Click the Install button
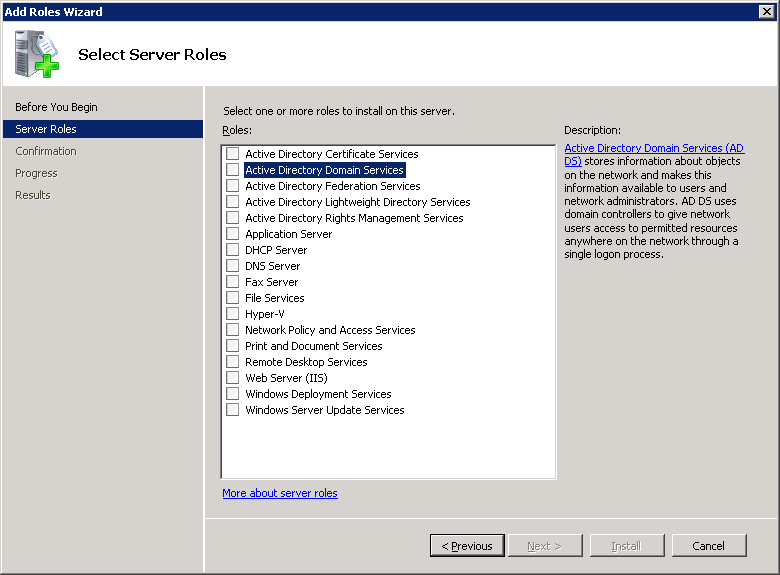This screenshot has width=780, height=575. tap(627, 546)
